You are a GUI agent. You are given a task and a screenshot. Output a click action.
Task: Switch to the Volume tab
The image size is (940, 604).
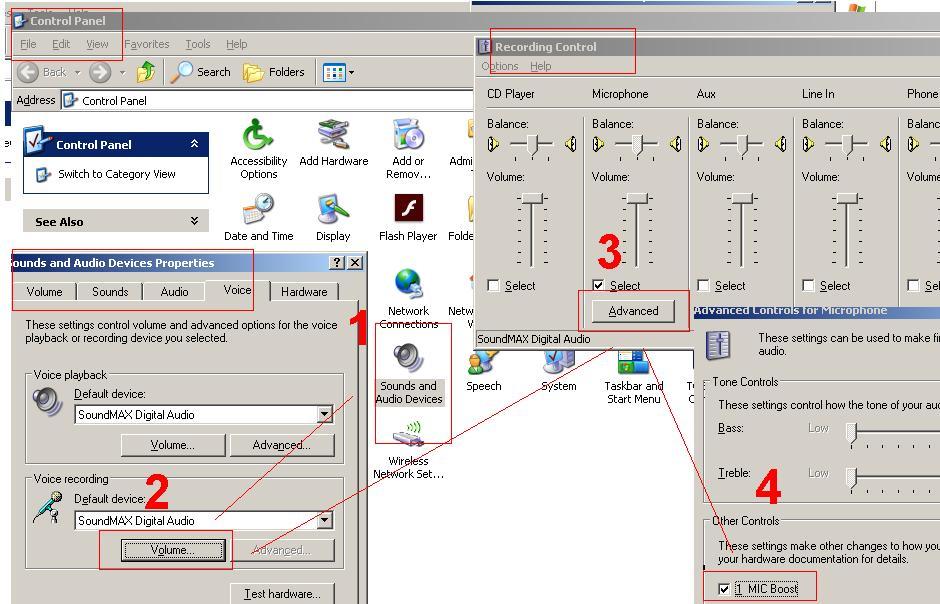44,292
